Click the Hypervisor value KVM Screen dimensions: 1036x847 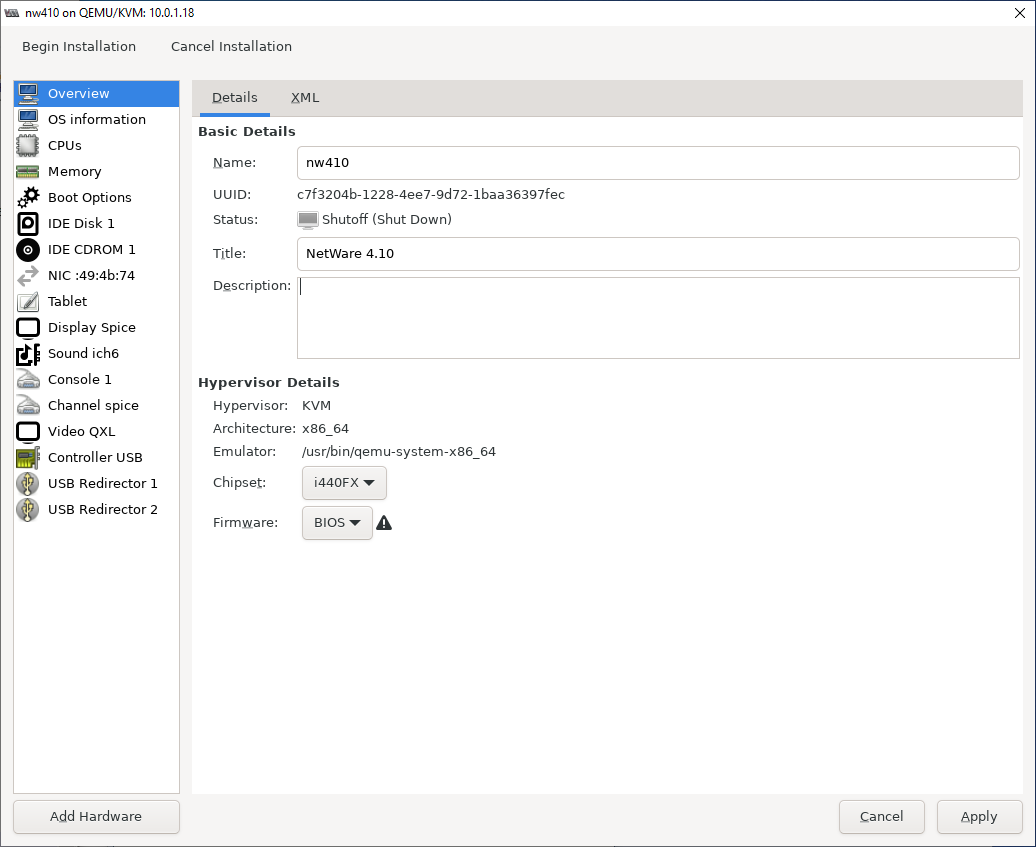(316, 406)
